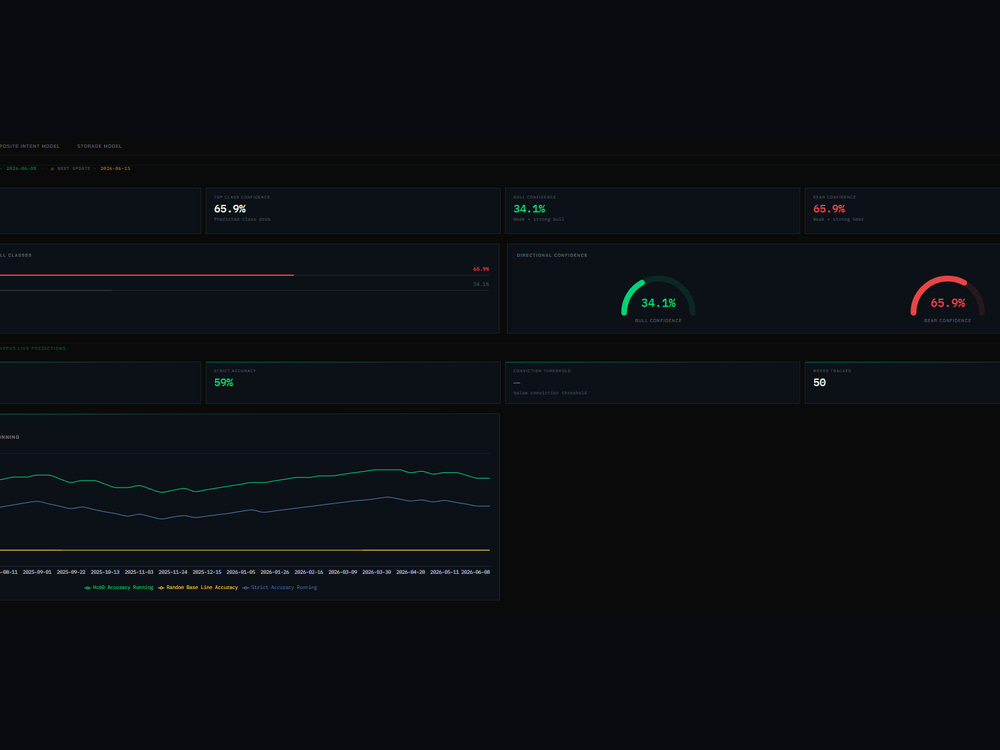Click the 2026-06-08 label on chart axis

[x=476, y=572]
